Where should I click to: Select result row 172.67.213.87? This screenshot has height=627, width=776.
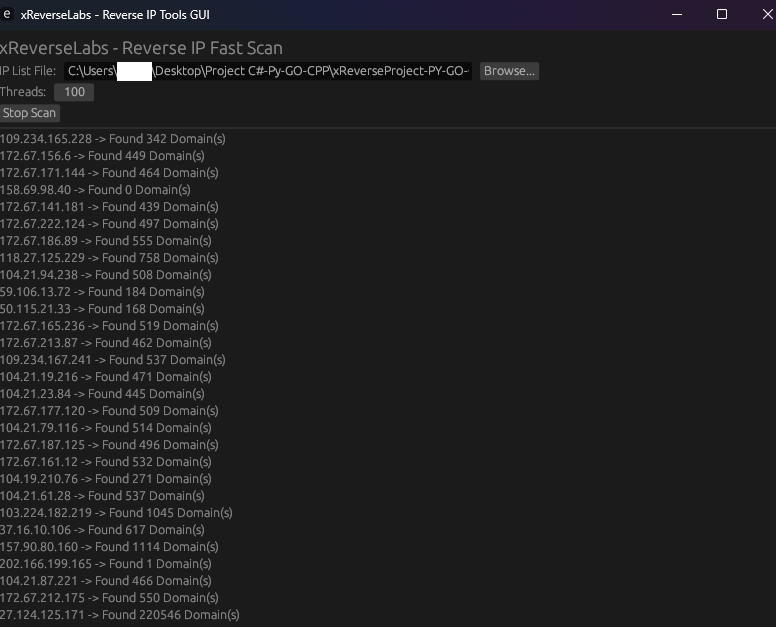coord(105,342)
